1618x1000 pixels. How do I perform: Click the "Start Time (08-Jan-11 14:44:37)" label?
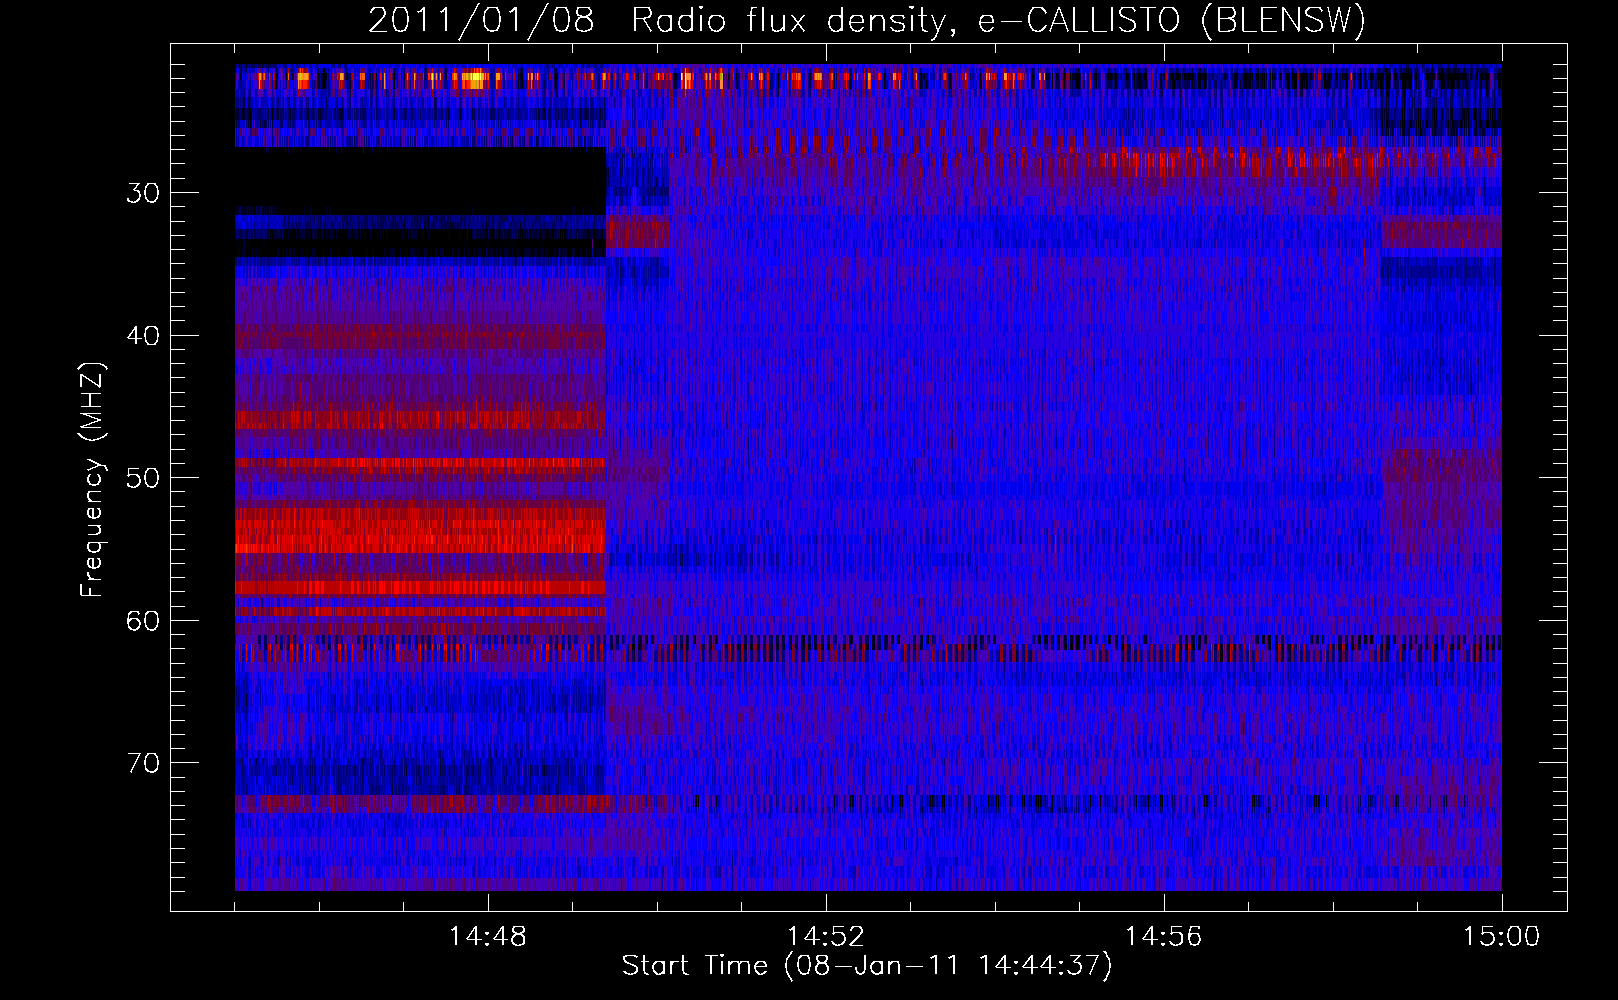[867, 966]
